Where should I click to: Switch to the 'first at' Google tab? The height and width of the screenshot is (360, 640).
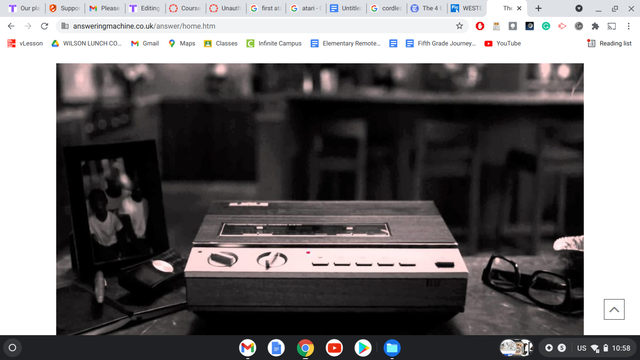point(266,8)
